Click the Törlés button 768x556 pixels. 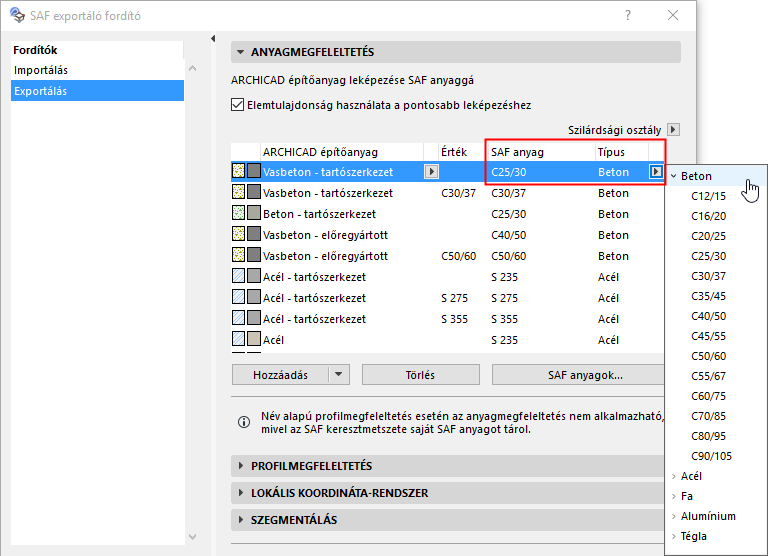420,375
